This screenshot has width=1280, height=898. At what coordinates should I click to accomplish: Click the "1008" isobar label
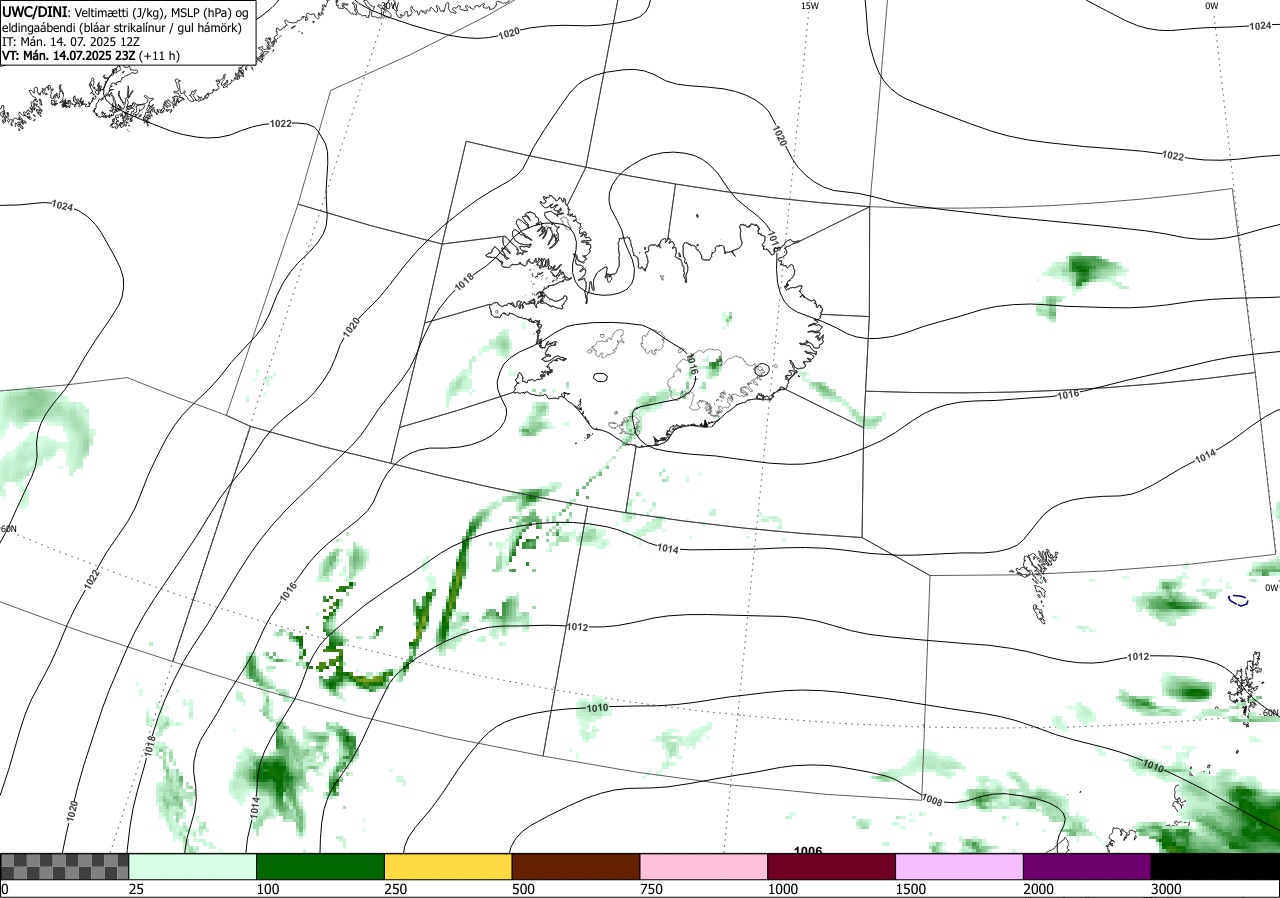[x=933, y=800]
